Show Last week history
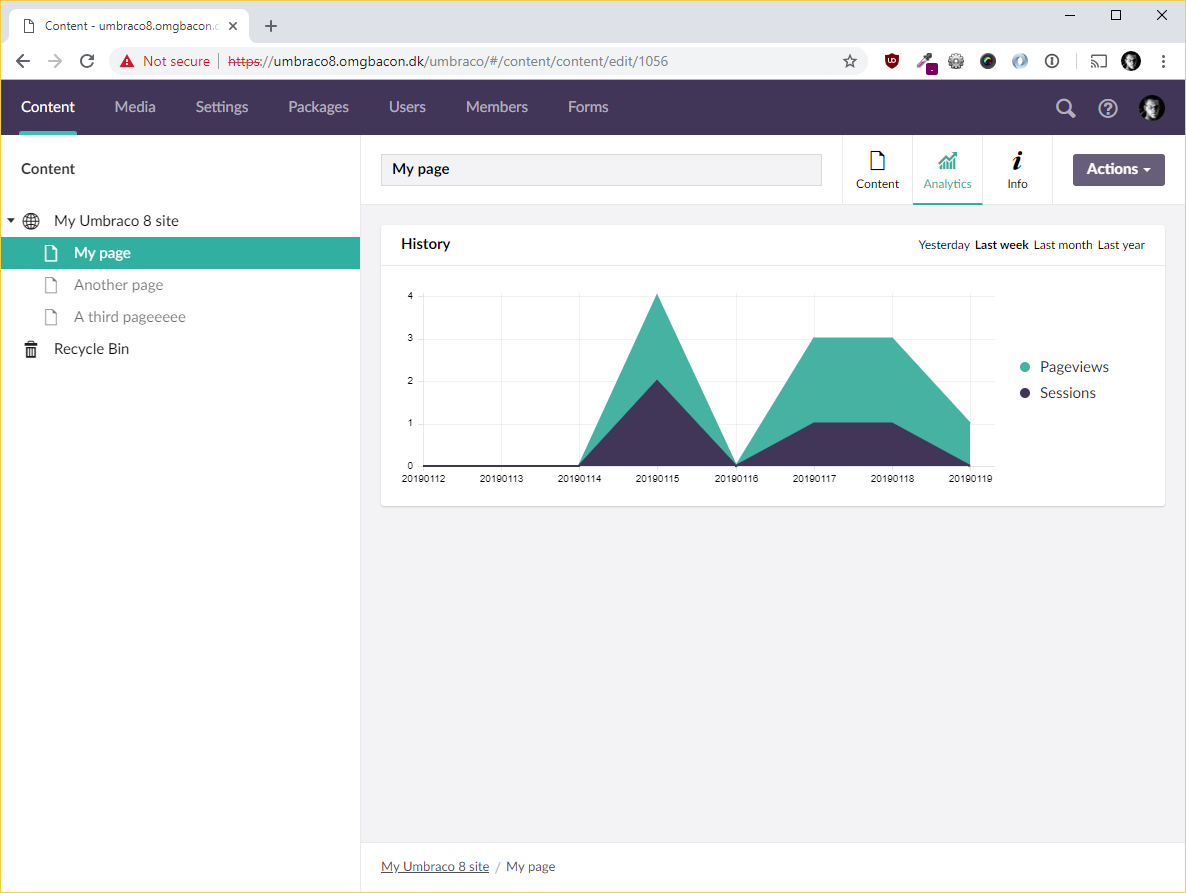 pyautogui.click(x=1001, y=245)
